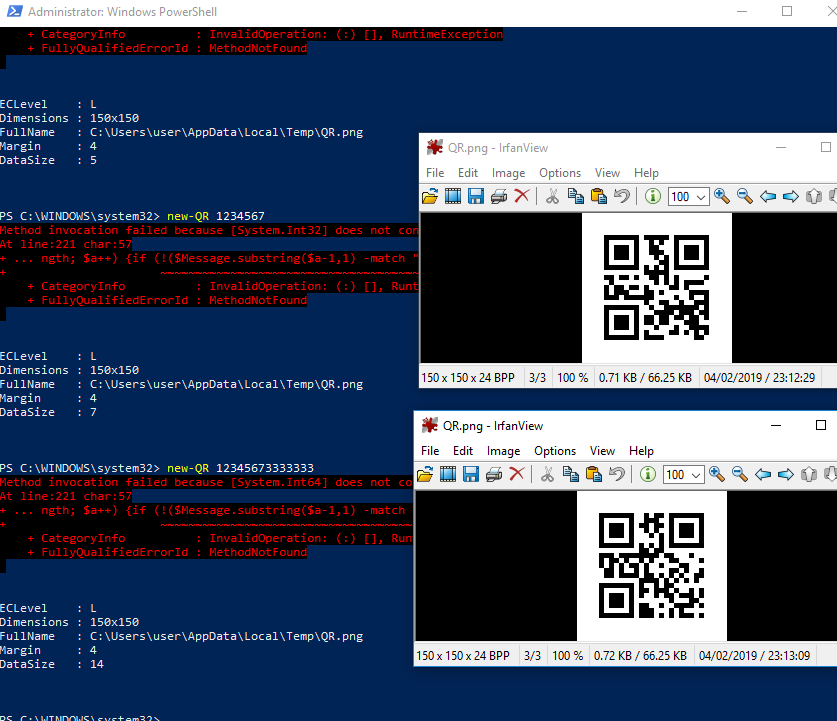Go to previous image in 0.72 KB IrfanView window

click(x=763, y=474)
